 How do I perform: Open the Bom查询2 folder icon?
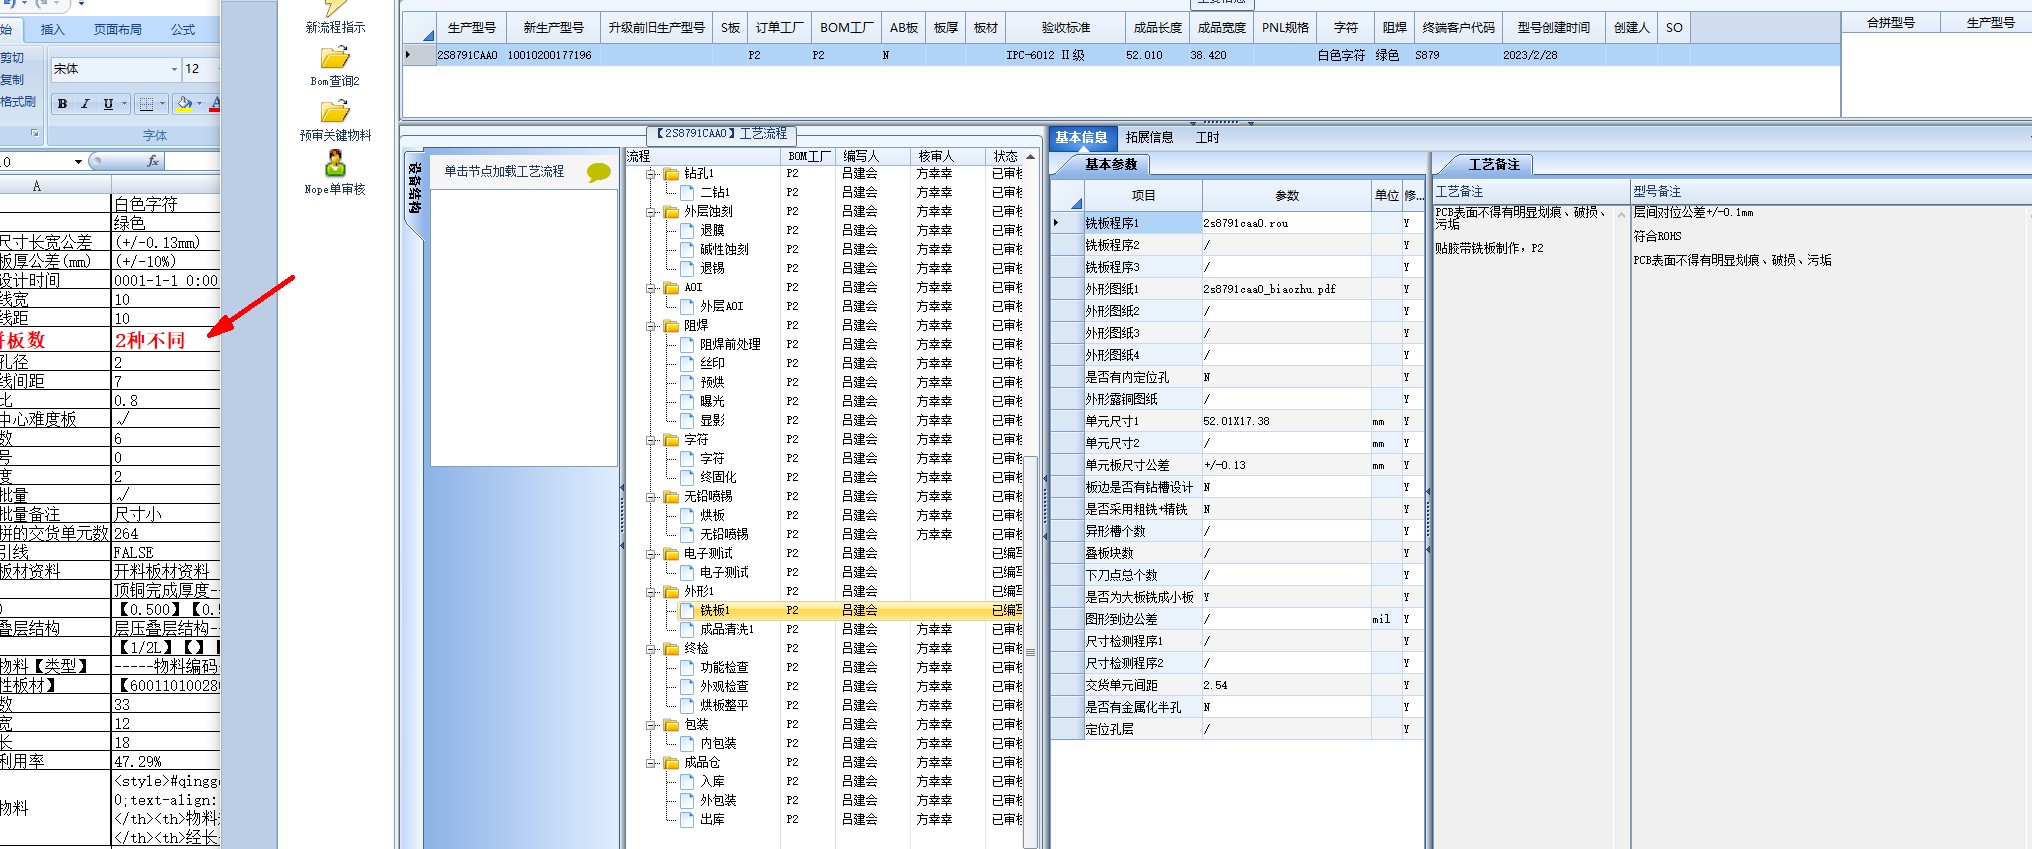(335, 58)
